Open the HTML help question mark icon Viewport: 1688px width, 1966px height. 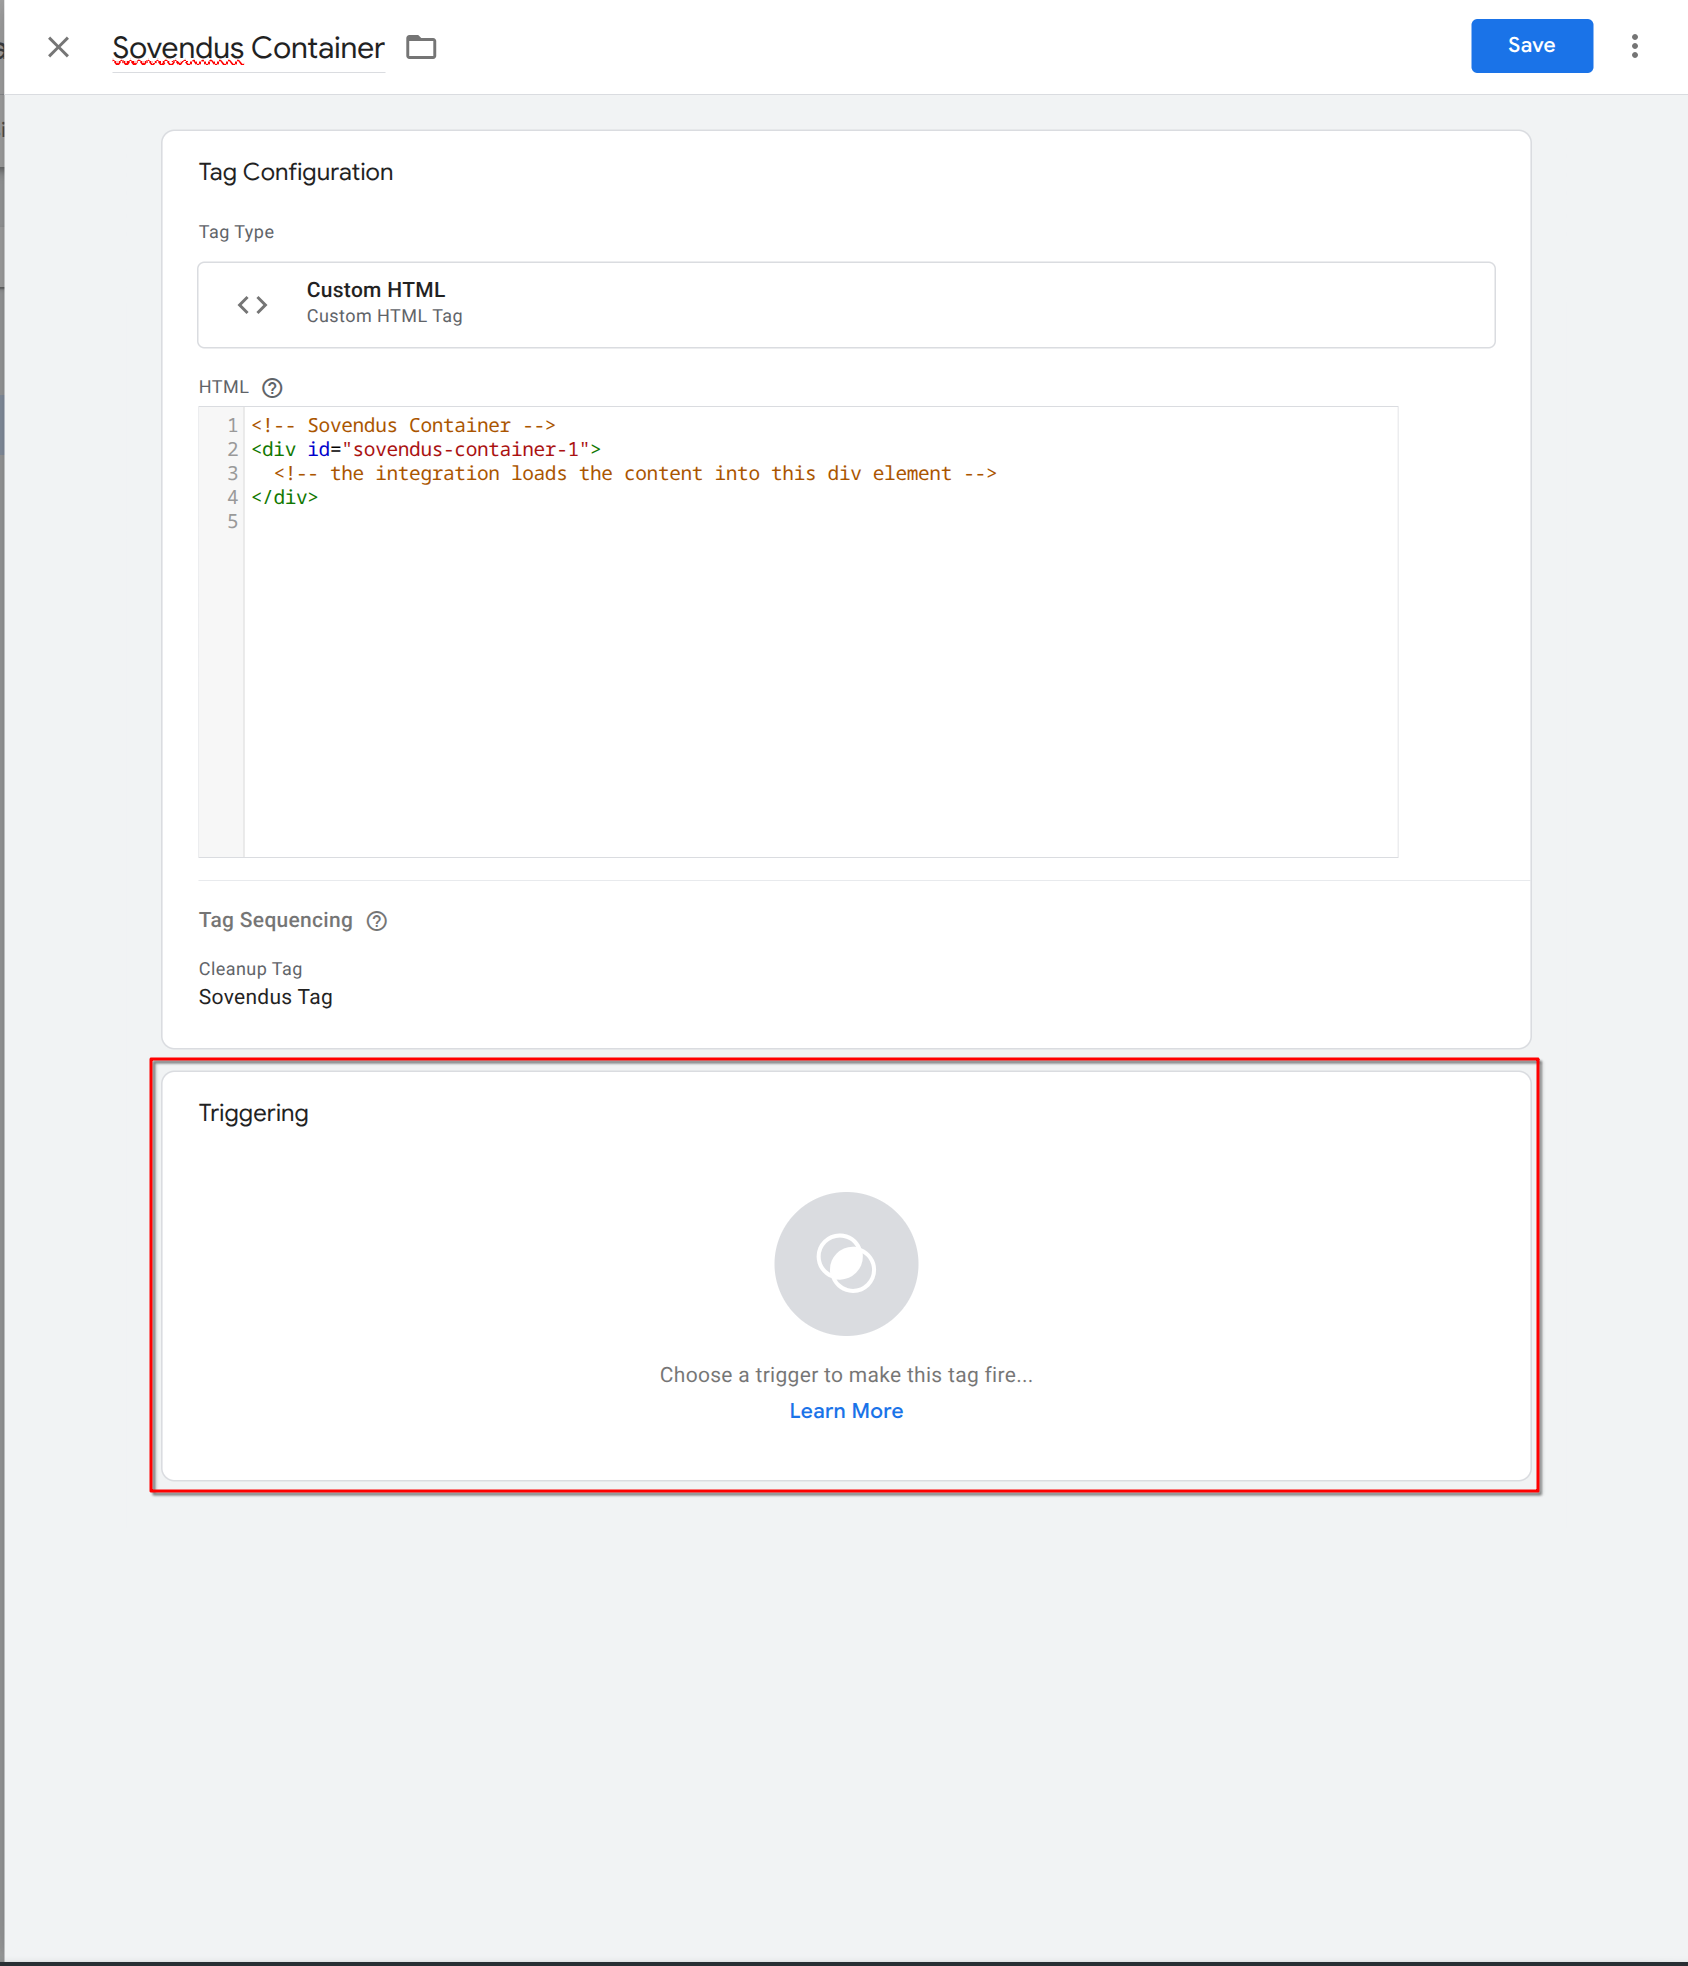272,388
